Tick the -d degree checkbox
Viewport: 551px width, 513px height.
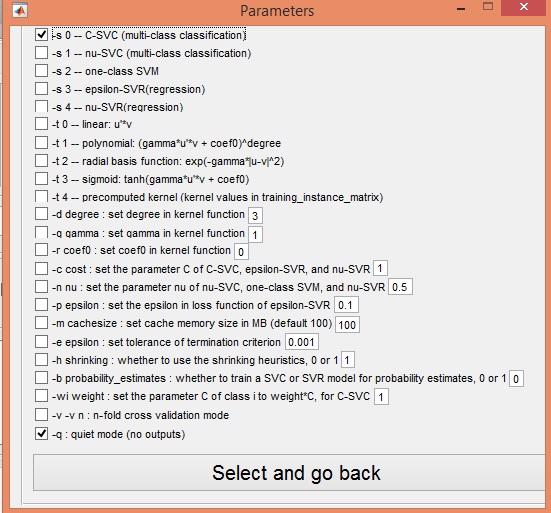pos(41,214)
